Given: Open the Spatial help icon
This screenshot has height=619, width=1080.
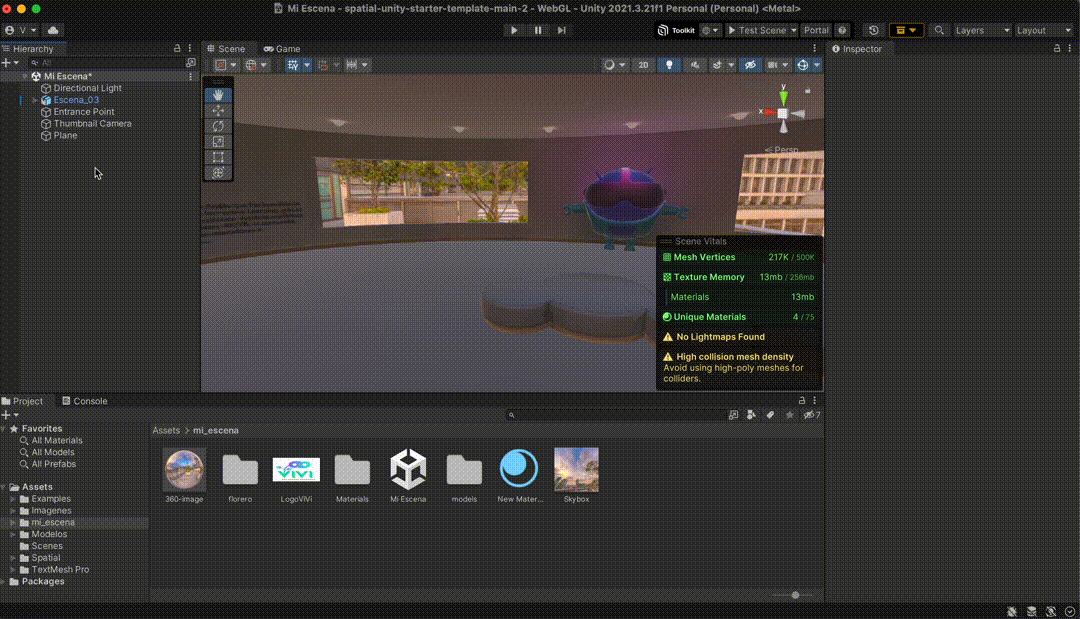Looking at the screenshot, I should coord(842,30).
